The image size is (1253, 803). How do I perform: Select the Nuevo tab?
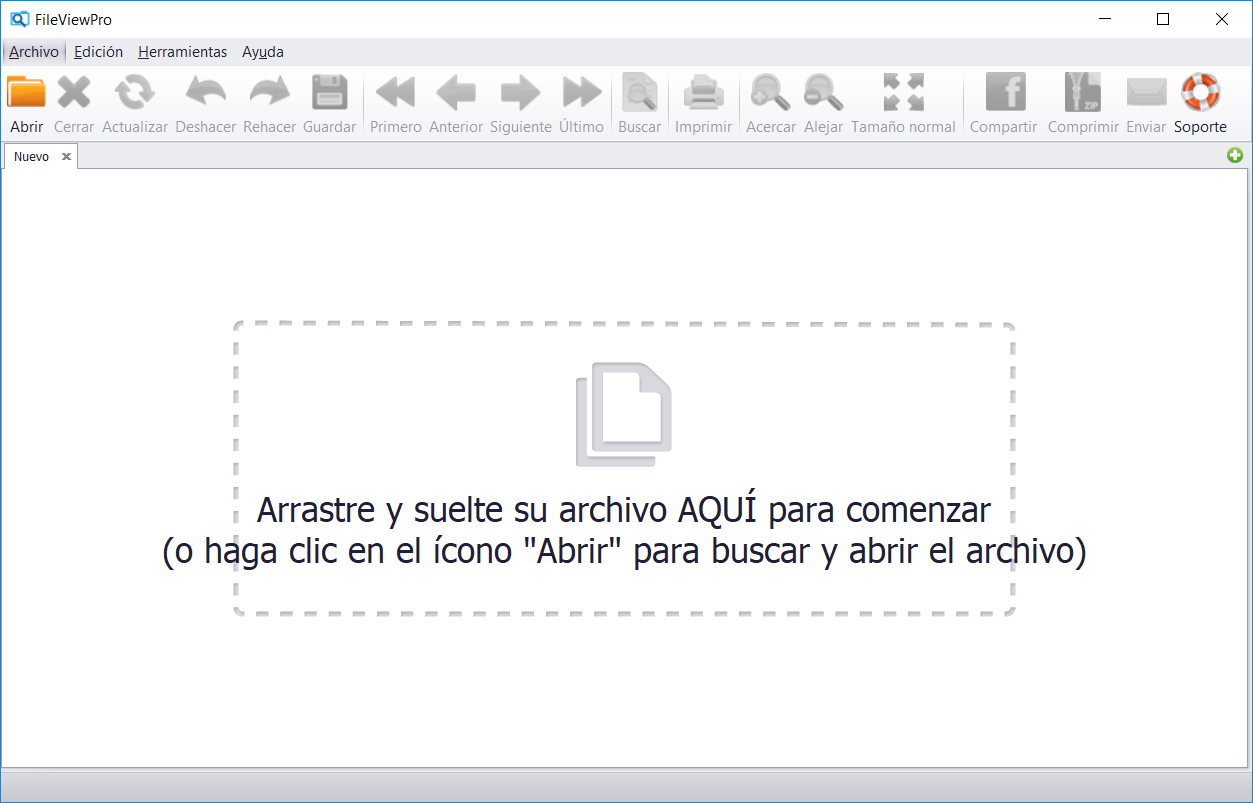point(31,157)
